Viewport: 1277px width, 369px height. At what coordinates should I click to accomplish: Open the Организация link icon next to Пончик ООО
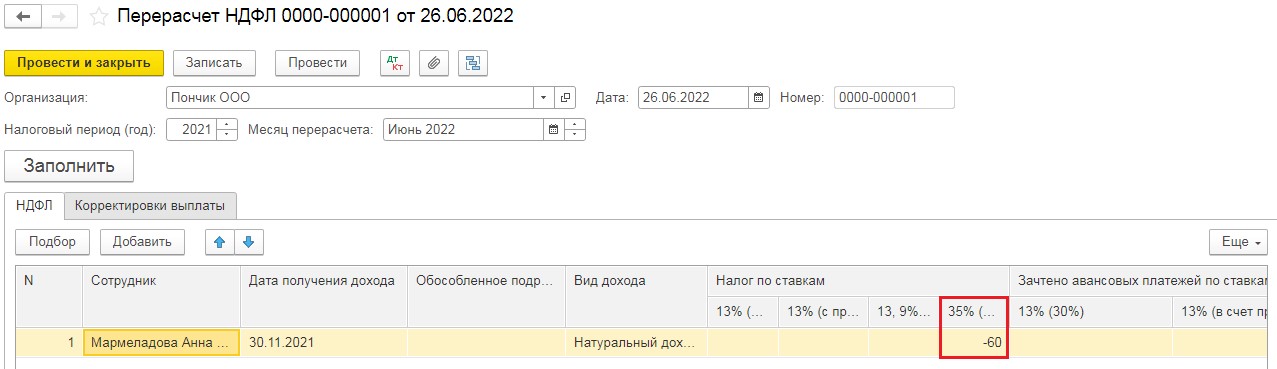click(566, 98)
